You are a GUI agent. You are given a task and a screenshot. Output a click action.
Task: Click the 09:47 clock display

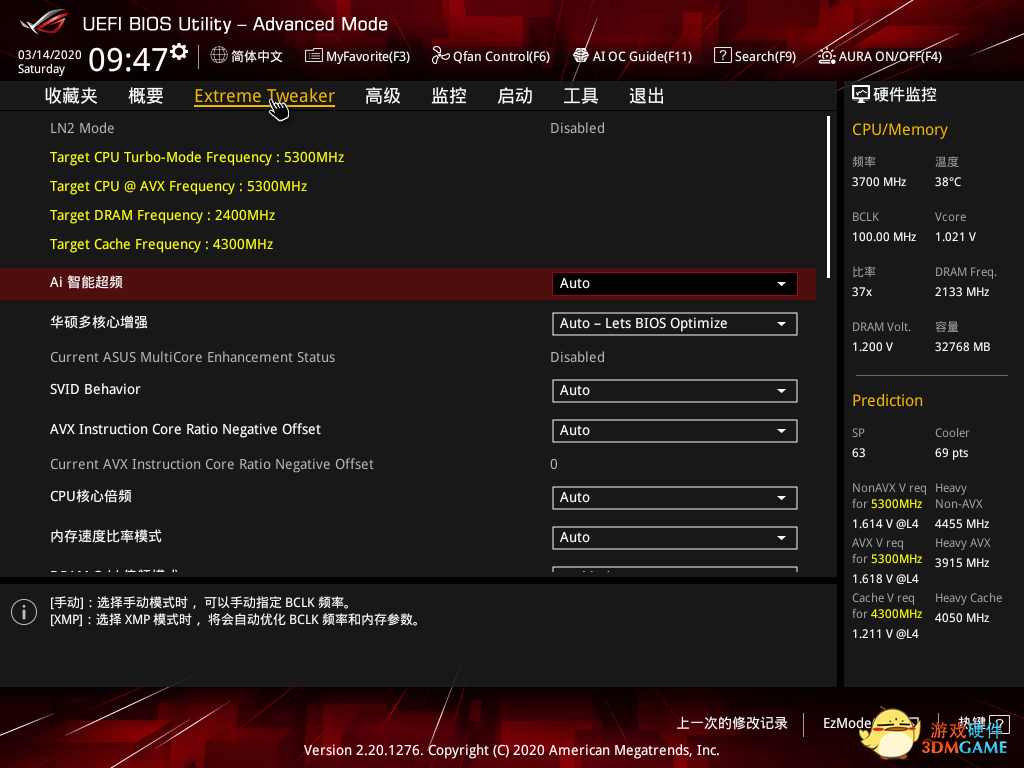point(129,60)
